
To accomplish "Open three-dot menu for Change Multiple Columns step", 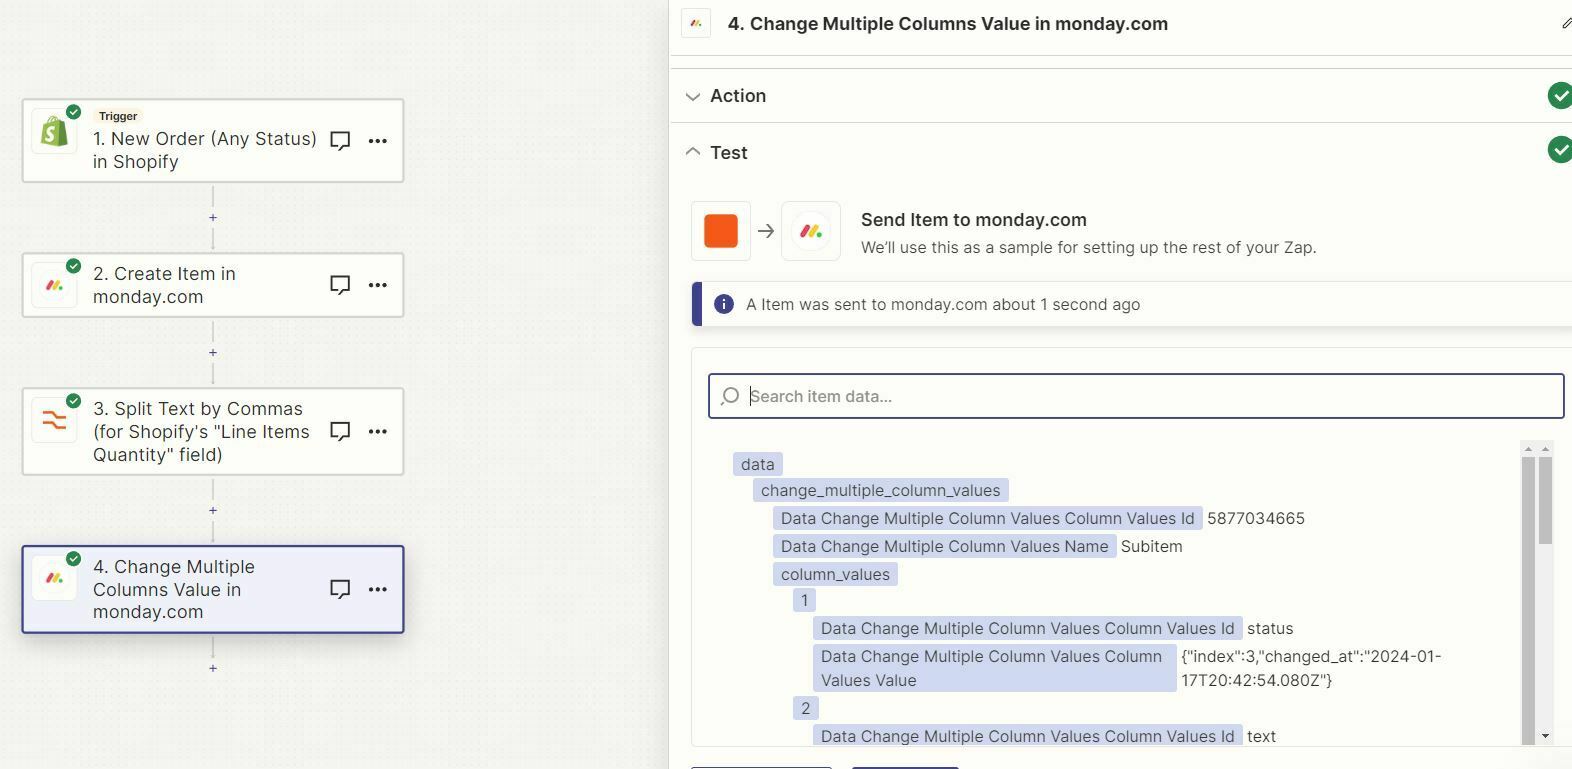I will point(378,589).
